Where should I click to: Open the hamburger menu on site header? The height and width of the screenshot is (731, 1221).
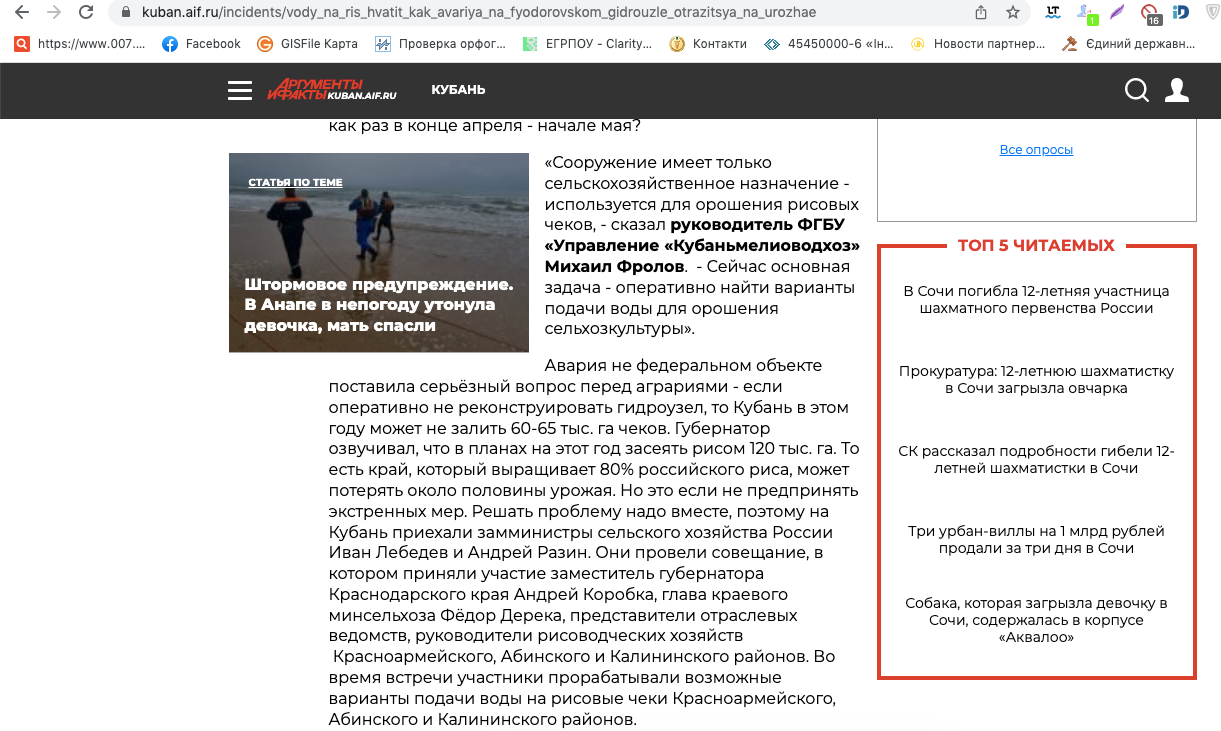[x=240, y=91]
